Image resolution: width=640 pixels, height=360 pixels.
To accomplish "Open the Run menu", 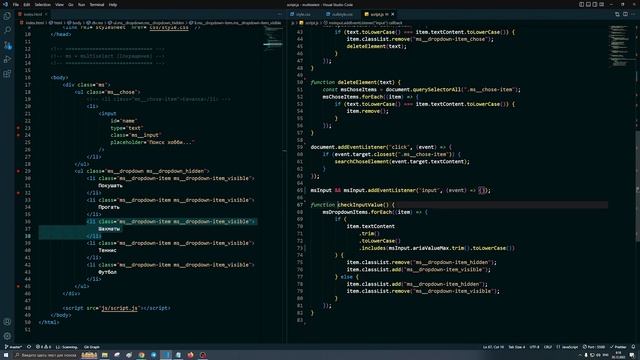I will [81, 4].
